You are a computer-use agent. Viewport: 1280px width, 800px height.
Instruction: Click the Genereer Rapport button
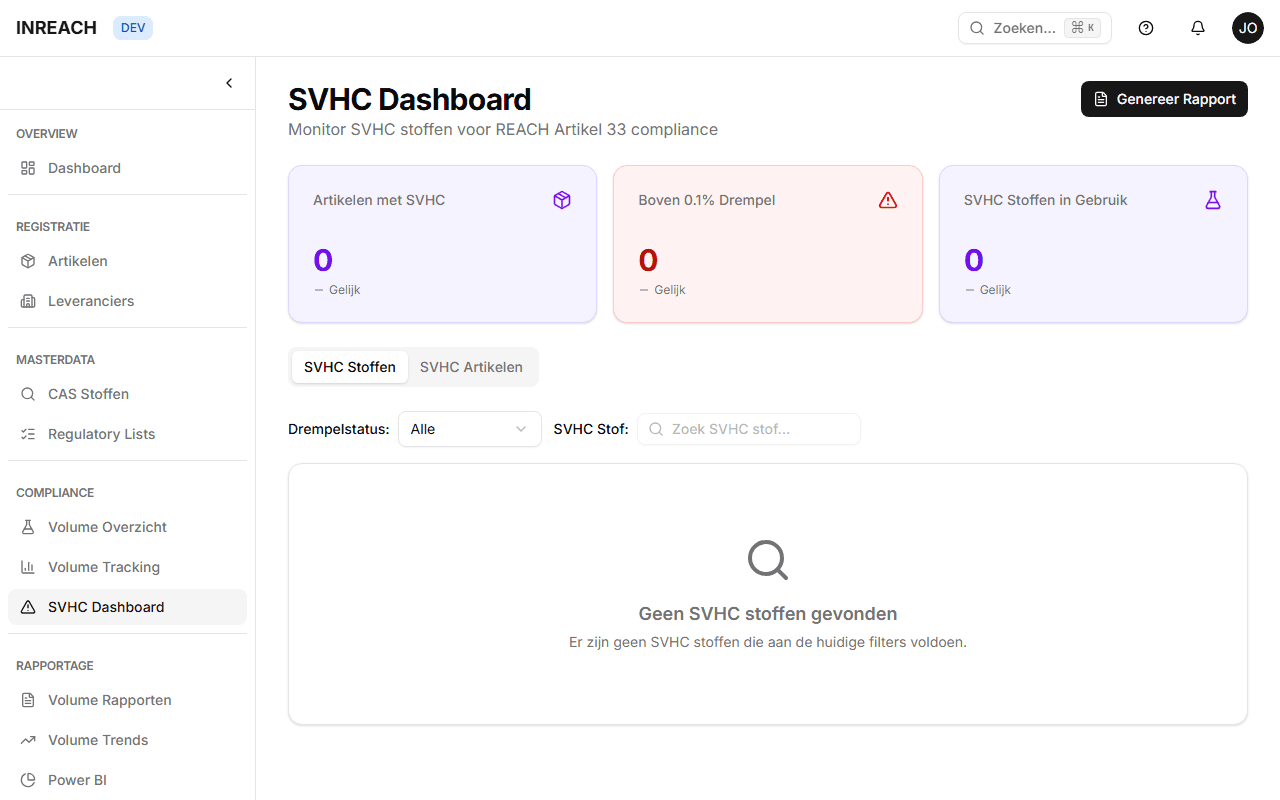coord(1163,99)
